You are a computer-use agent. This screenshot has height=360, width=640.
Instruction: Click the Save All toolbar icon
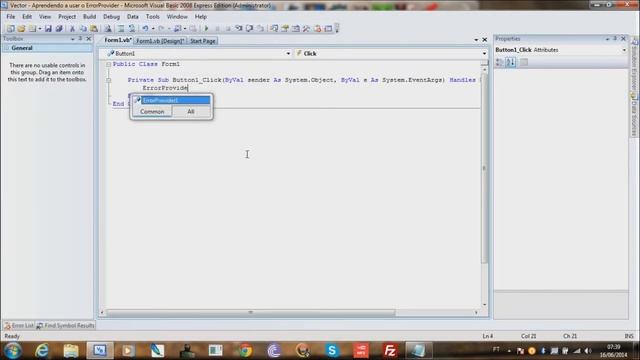point(59,29)
